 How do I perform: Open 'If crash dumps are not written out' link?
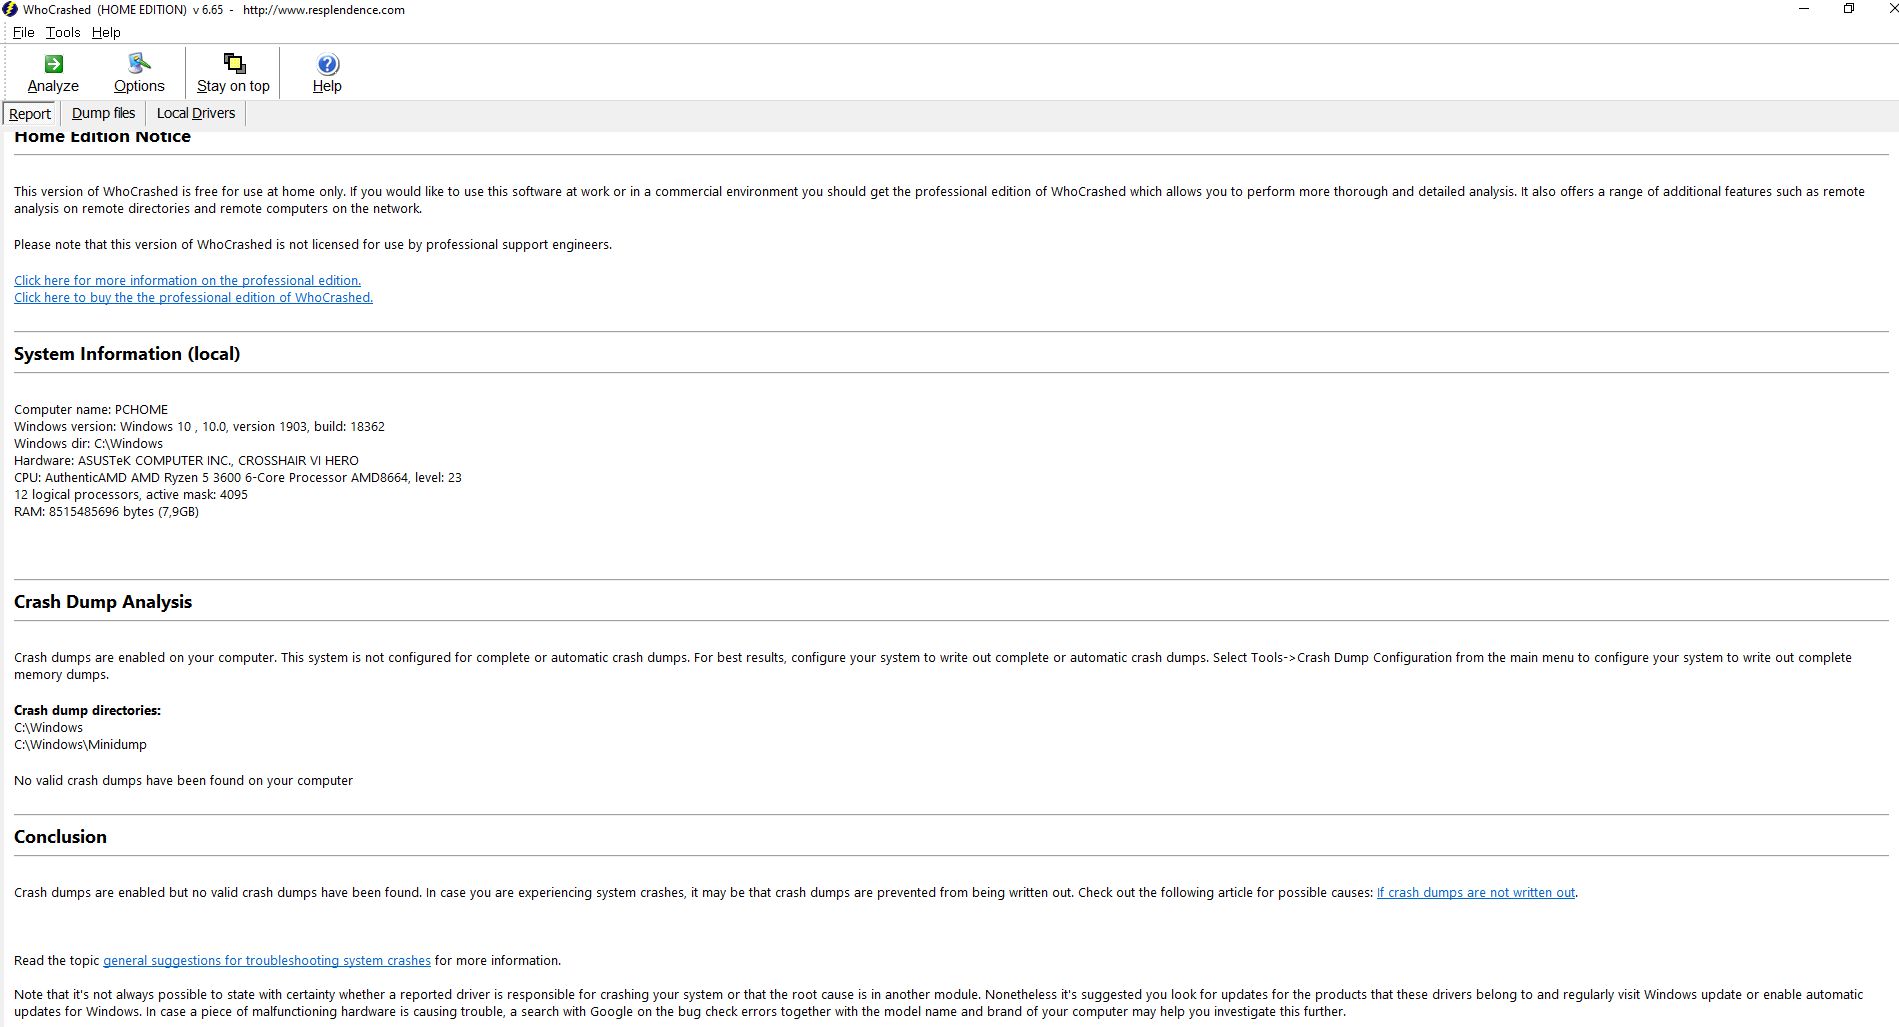1475,893
